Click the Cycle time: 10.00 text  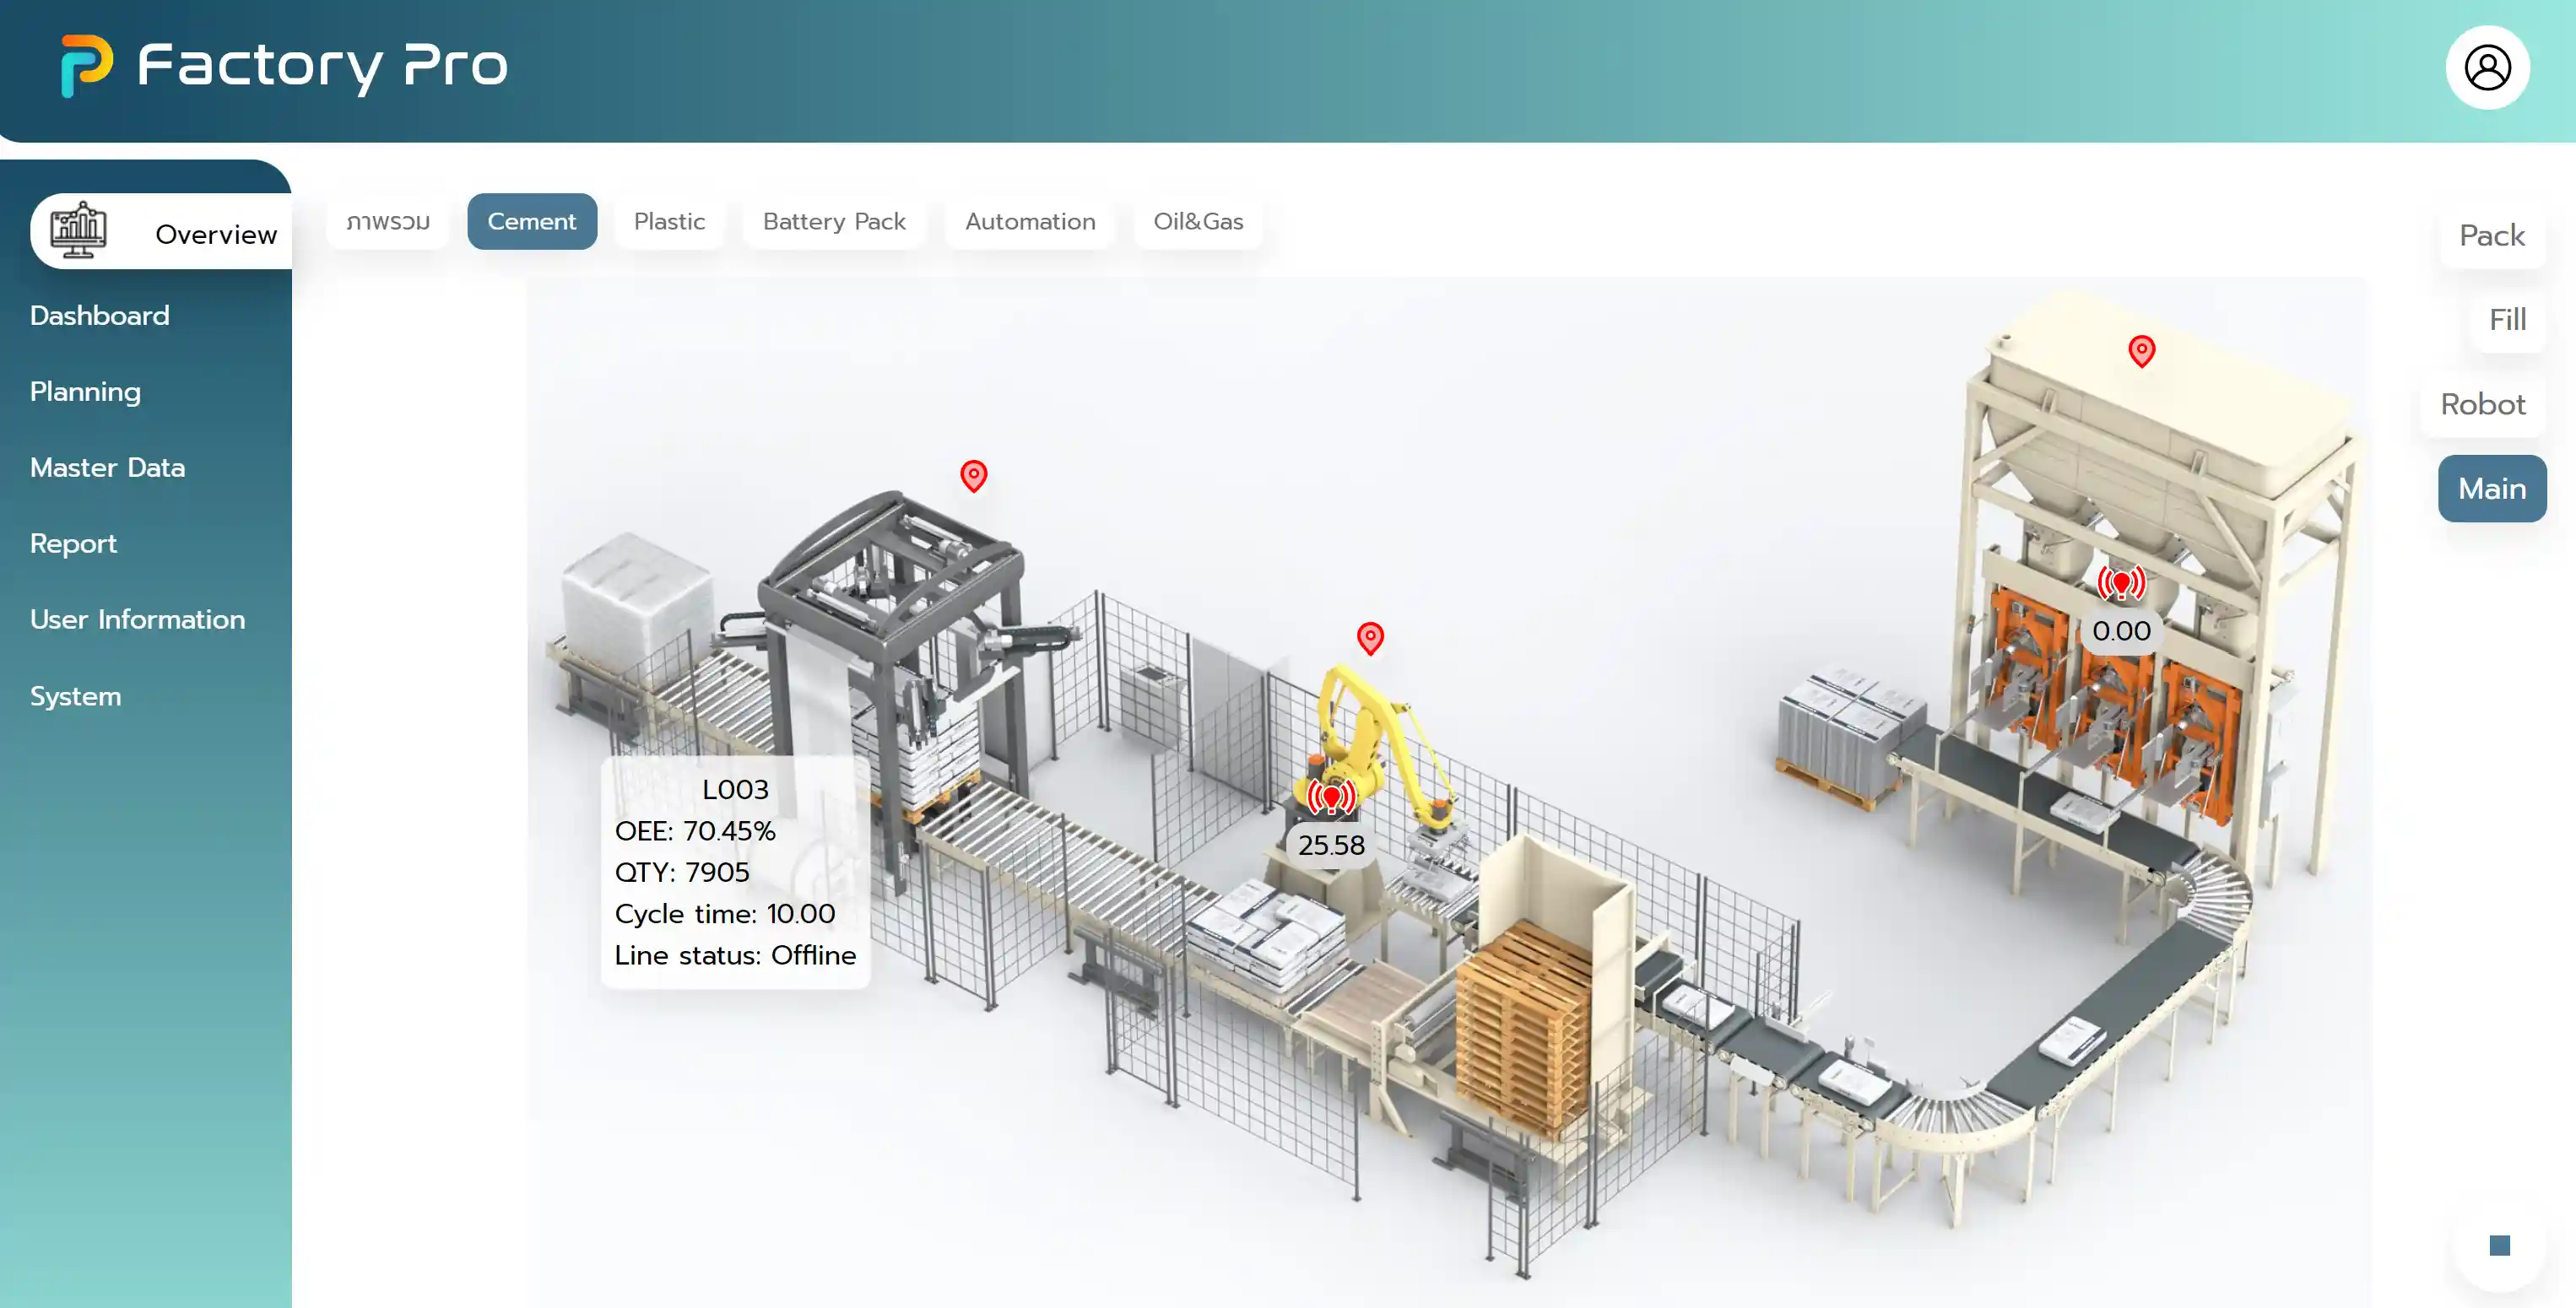(x=725, y=913)
